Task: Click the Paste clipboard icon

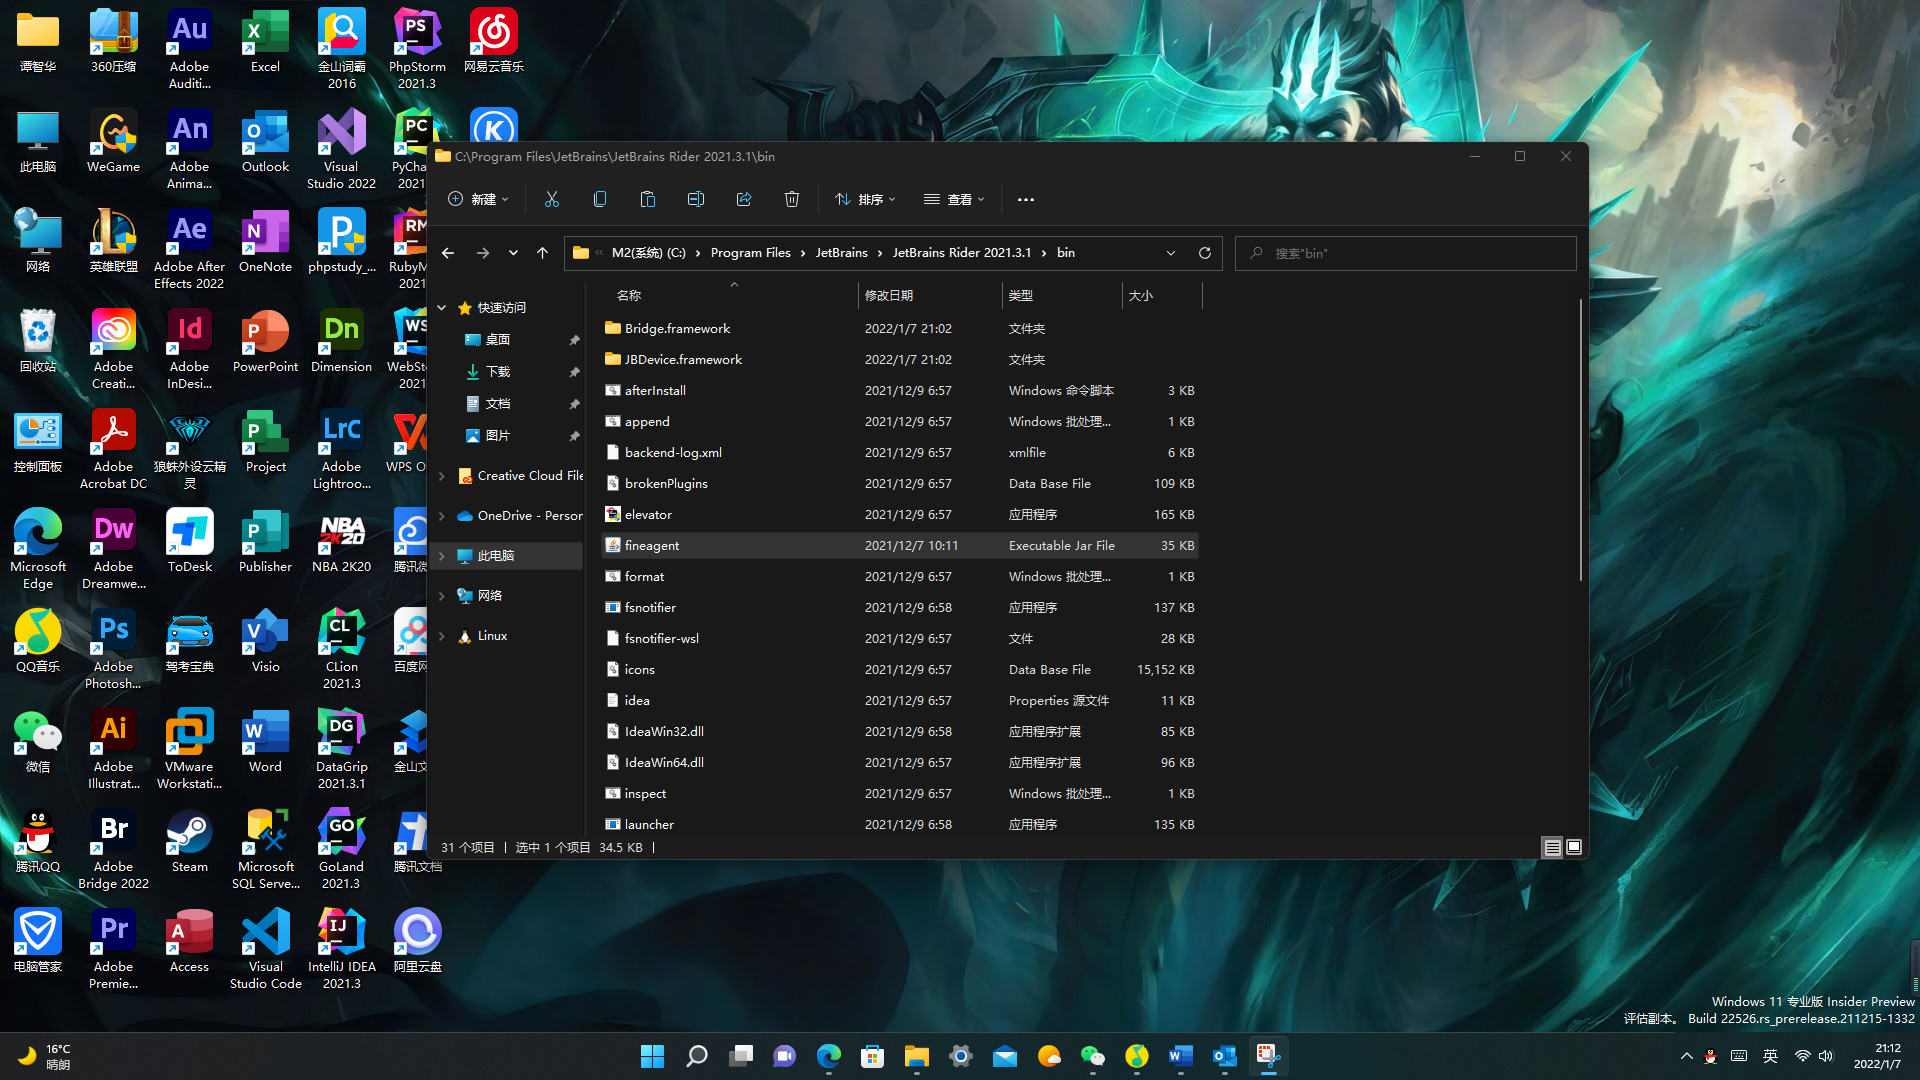Action: click(x=648, y=199)
